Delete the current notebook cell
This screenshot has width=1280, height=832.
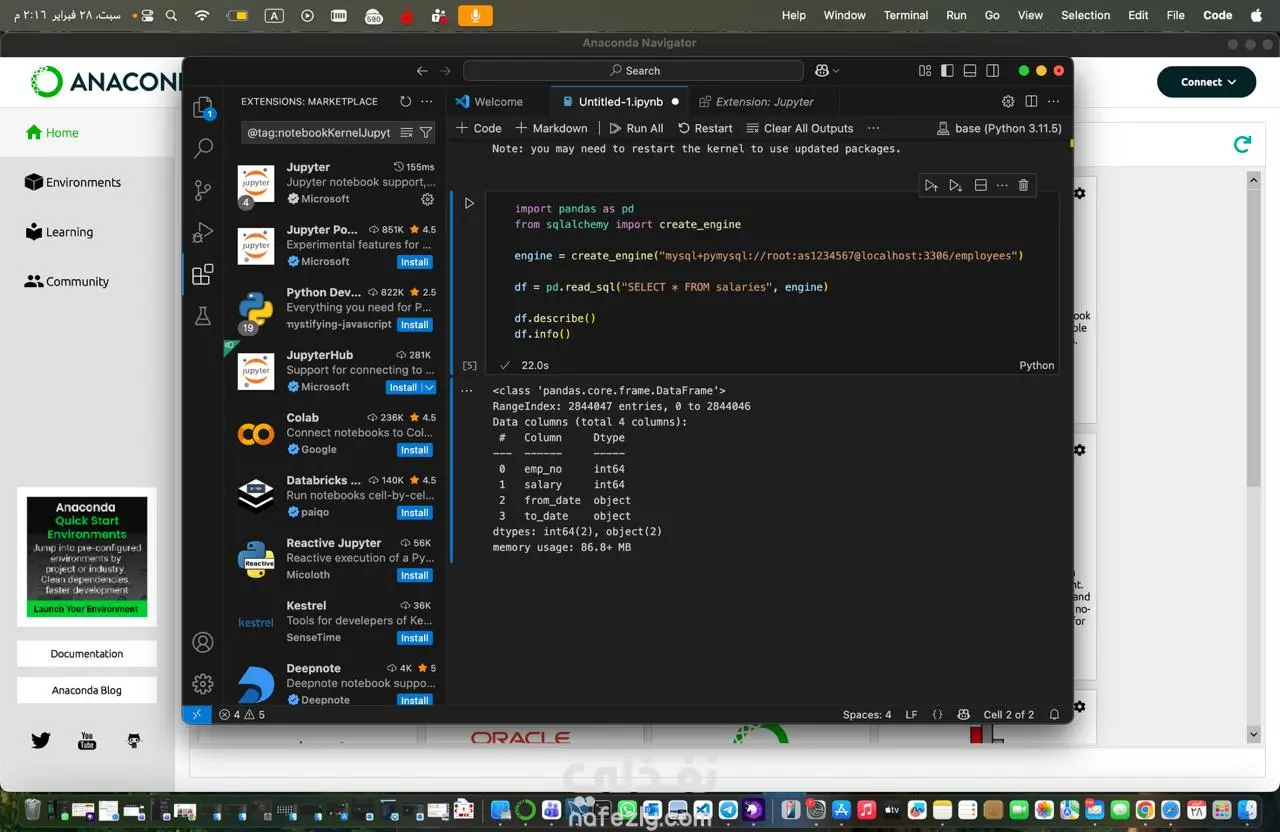click(x=1023, y=185)
